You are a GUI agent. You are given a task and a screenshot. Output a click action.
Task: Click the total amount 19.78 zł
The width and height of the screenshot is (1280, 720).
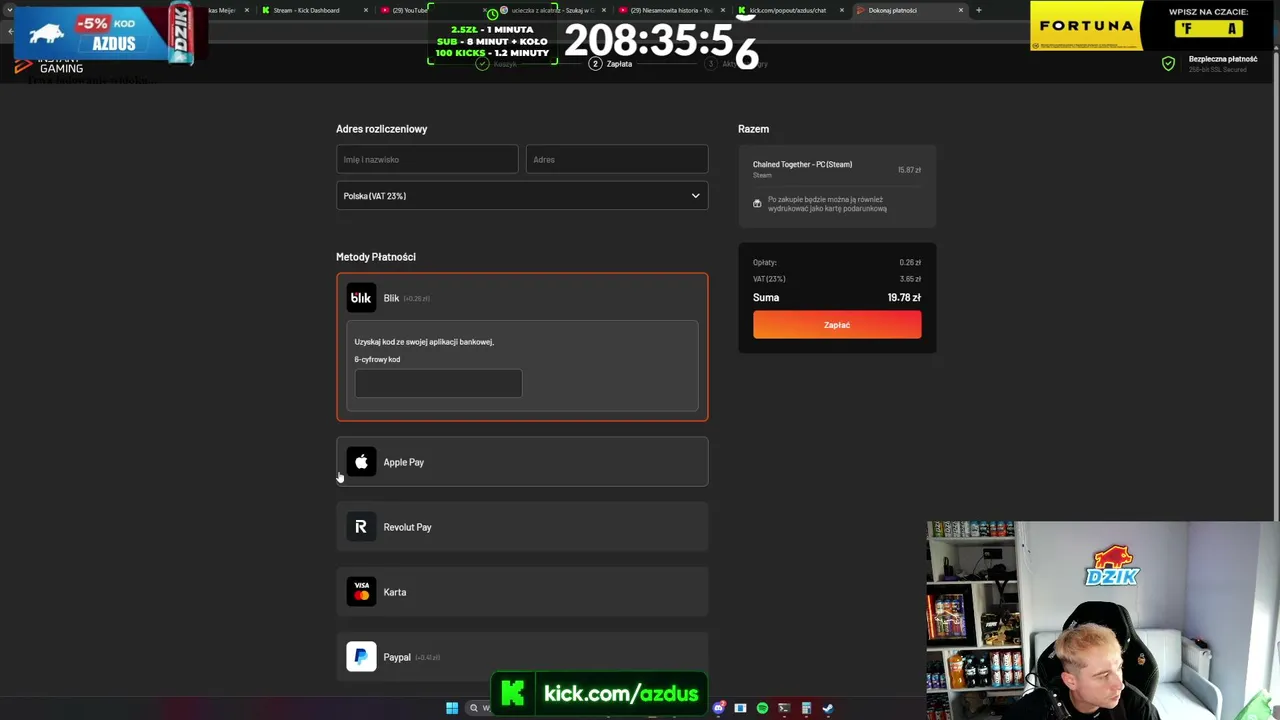coord(904,298)
